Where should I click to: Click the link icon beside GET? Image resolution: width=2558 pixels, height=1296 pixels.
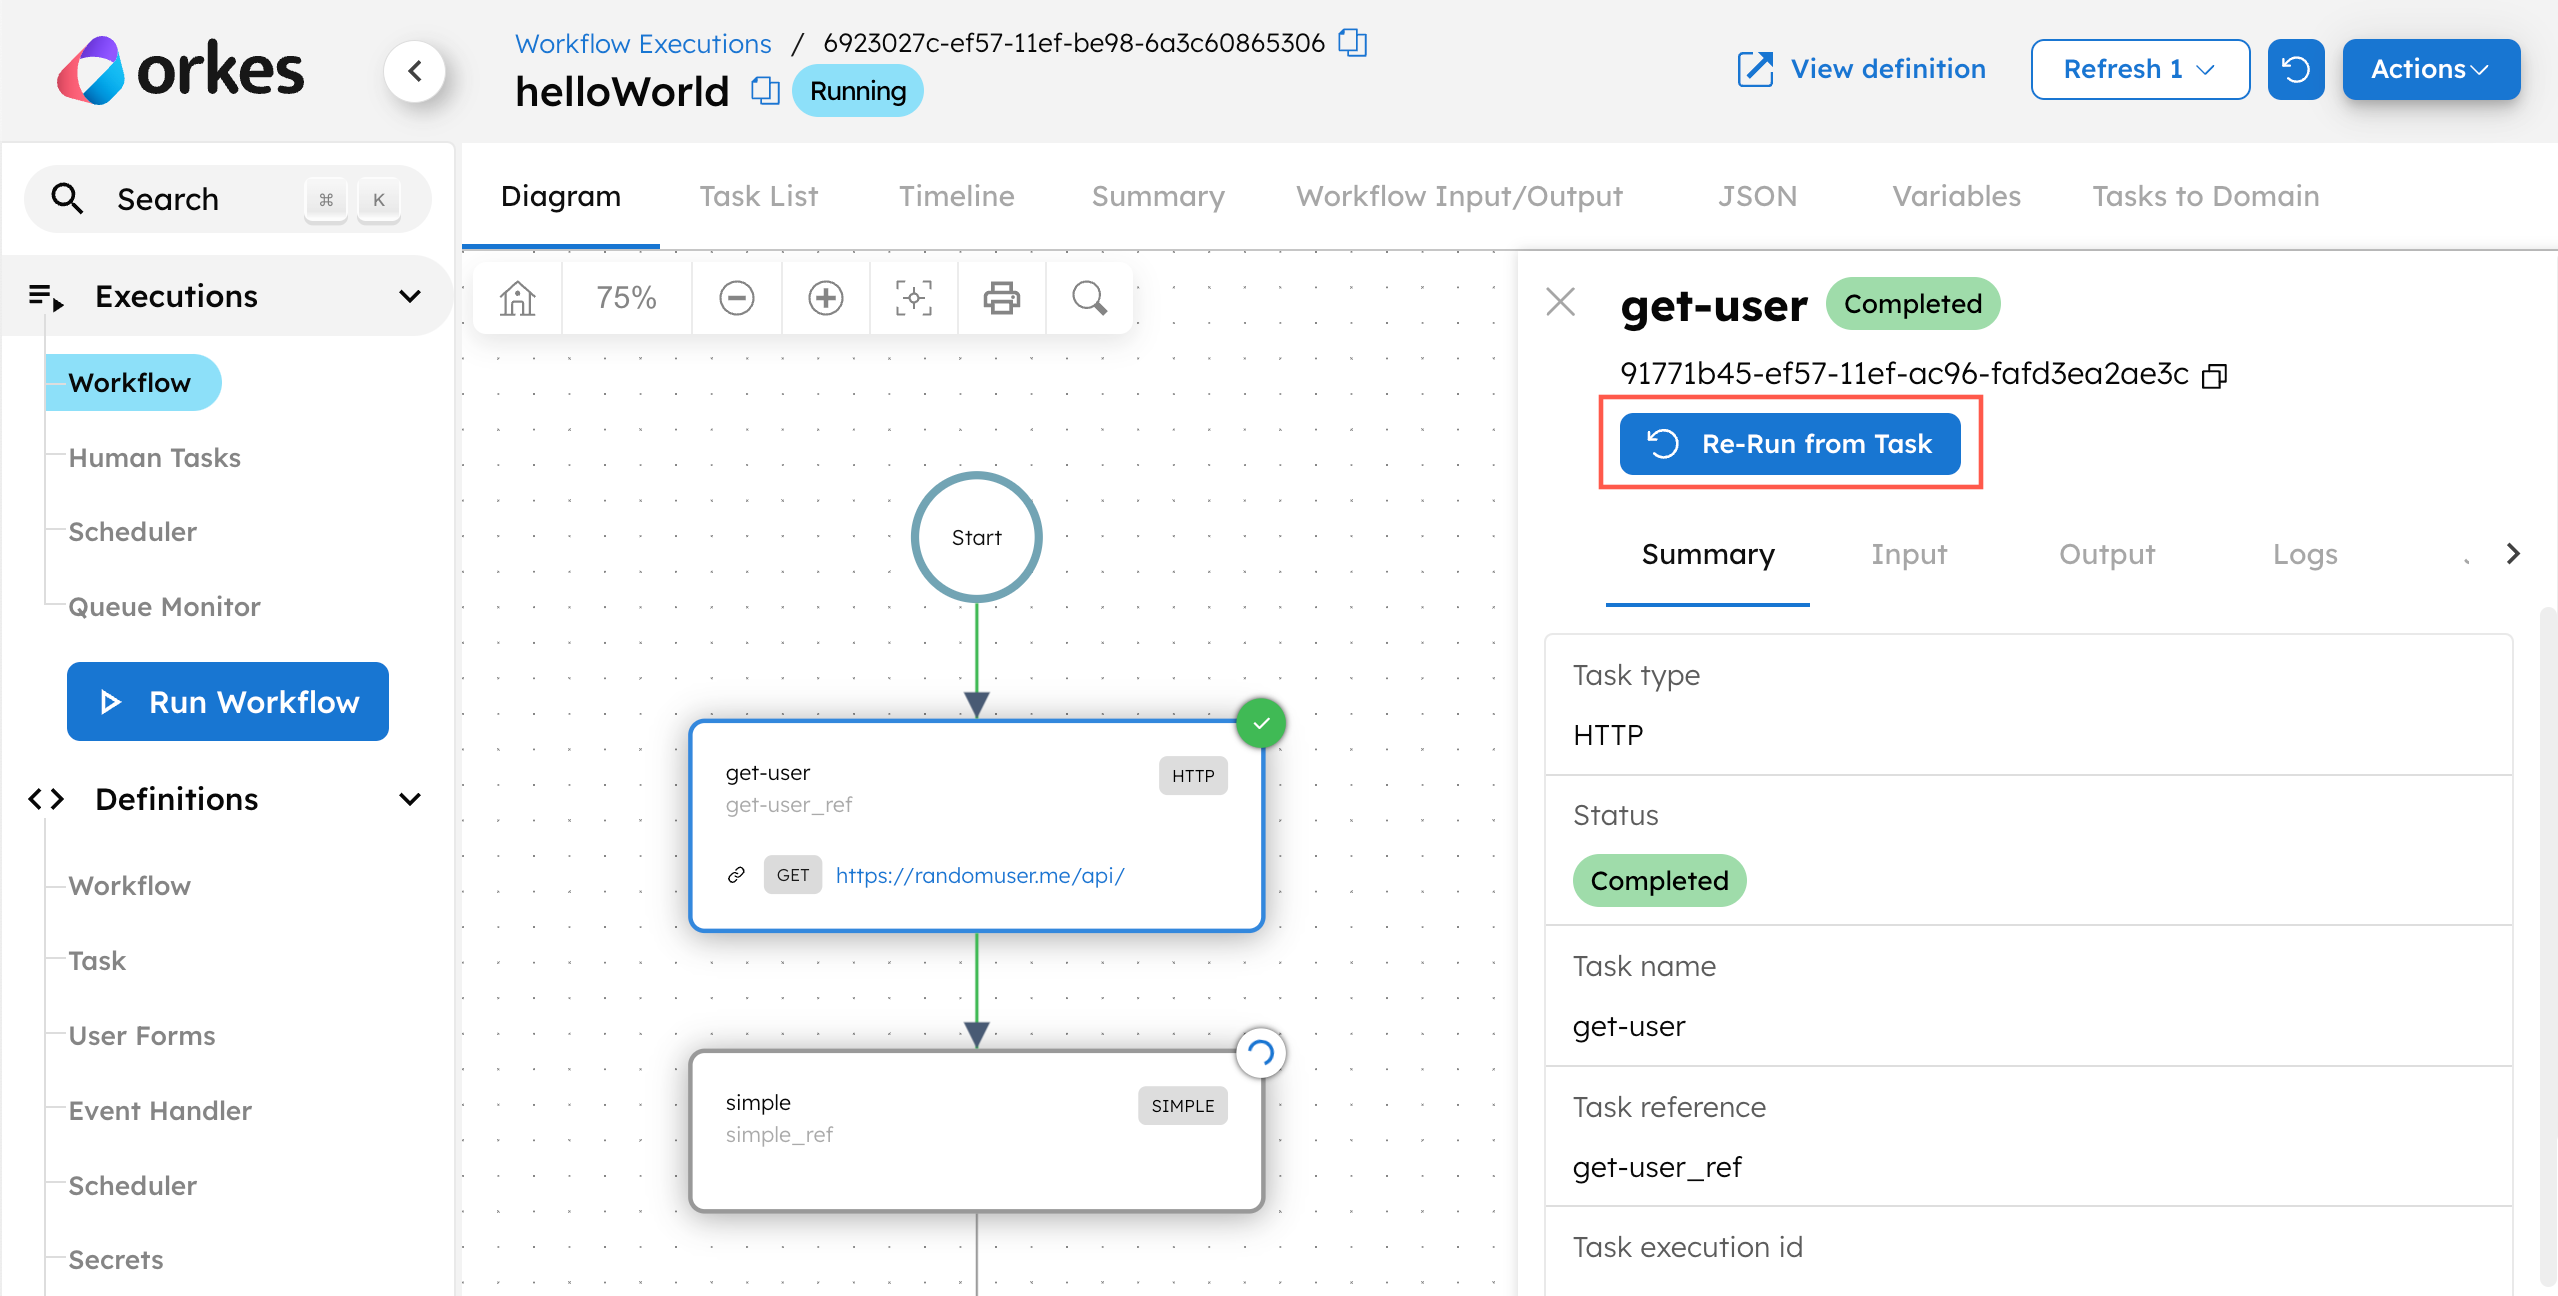click(736, 875)
